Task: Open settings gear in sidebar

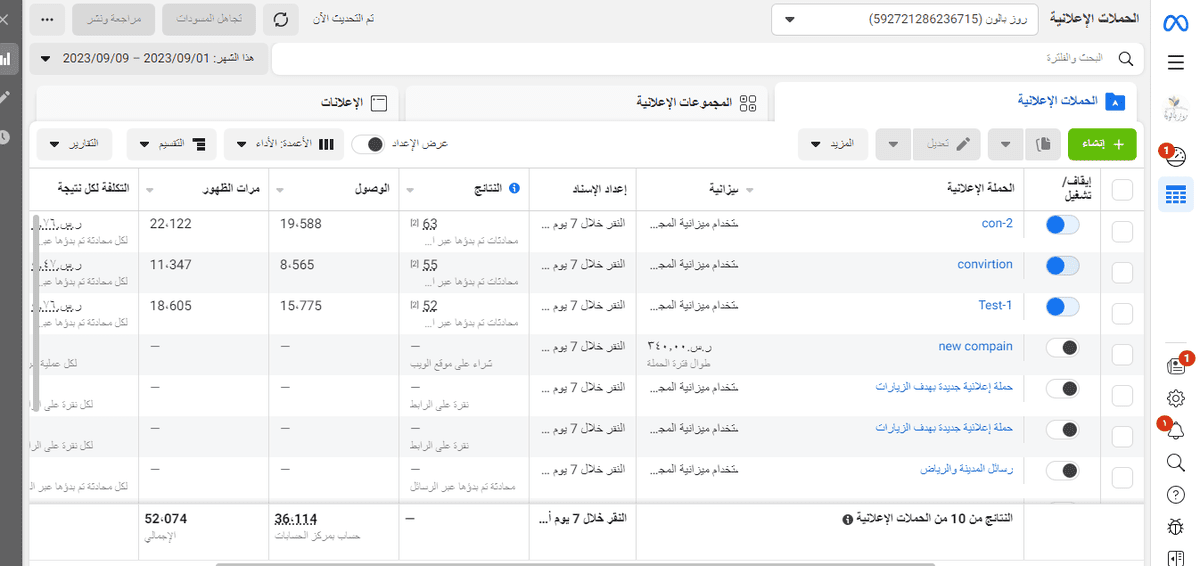Action: pos(1176,398)
